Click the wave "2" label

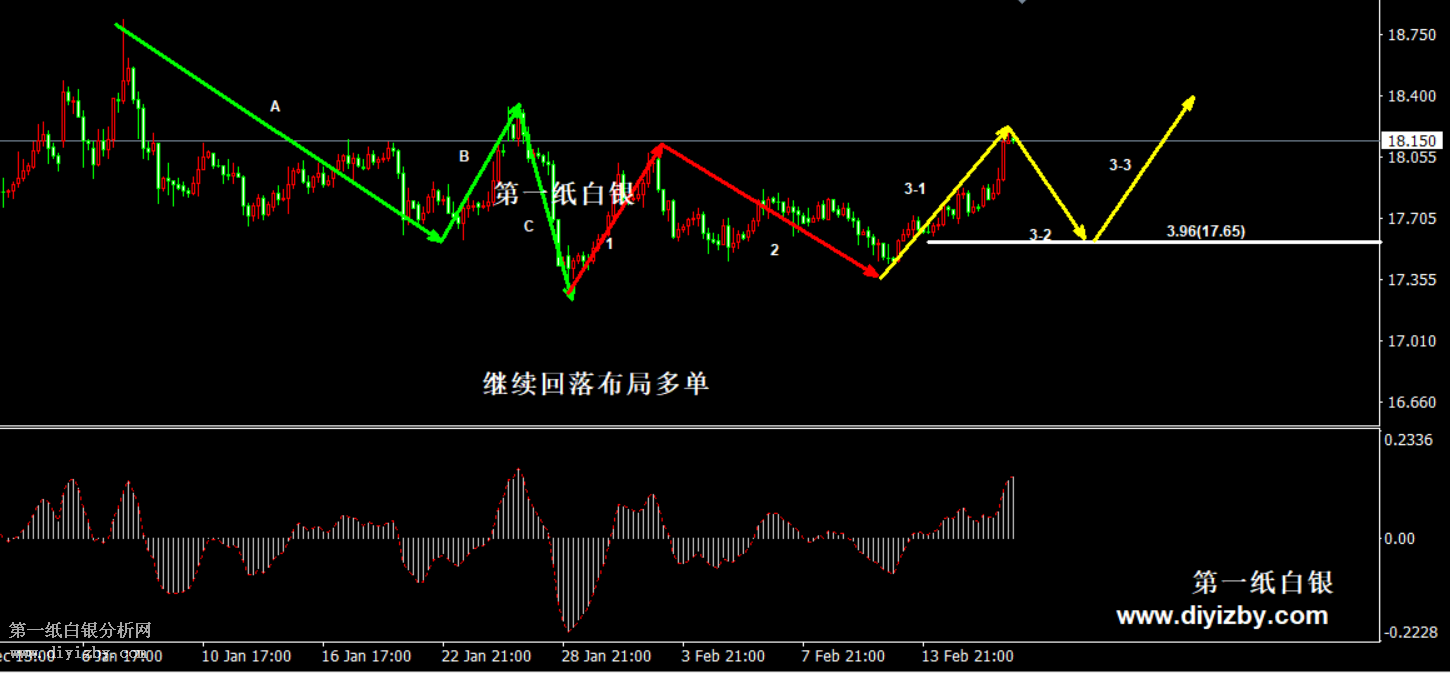774,250
